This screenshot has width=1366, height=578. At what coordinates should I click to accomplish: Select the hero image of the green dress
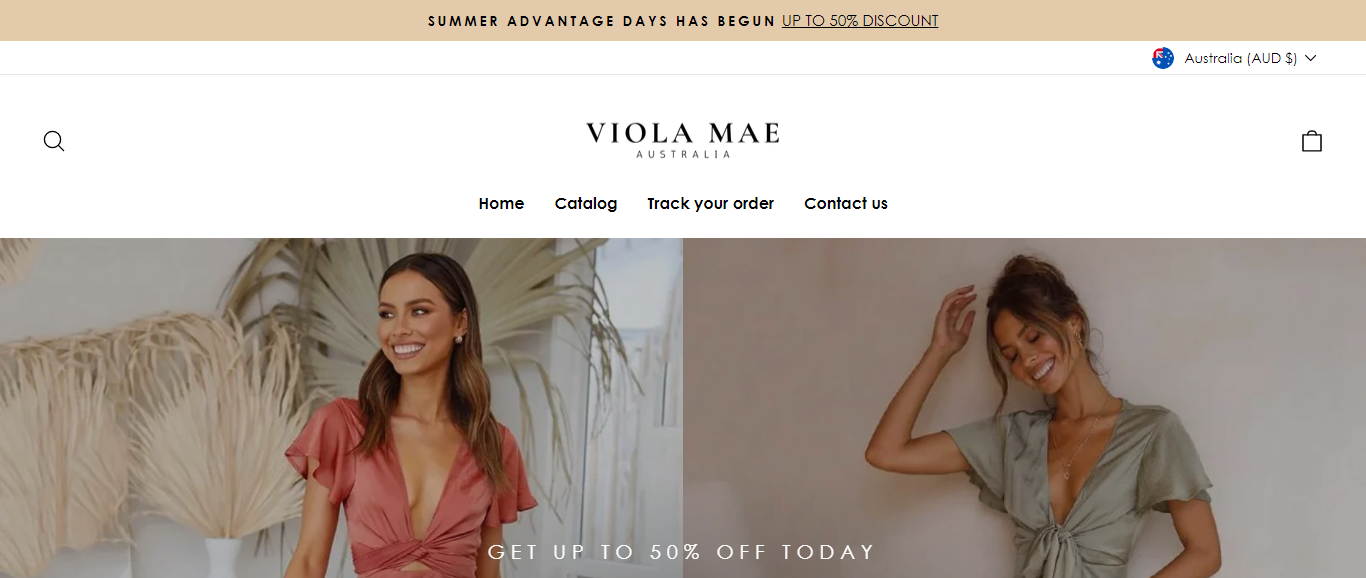coord(1025,408)
